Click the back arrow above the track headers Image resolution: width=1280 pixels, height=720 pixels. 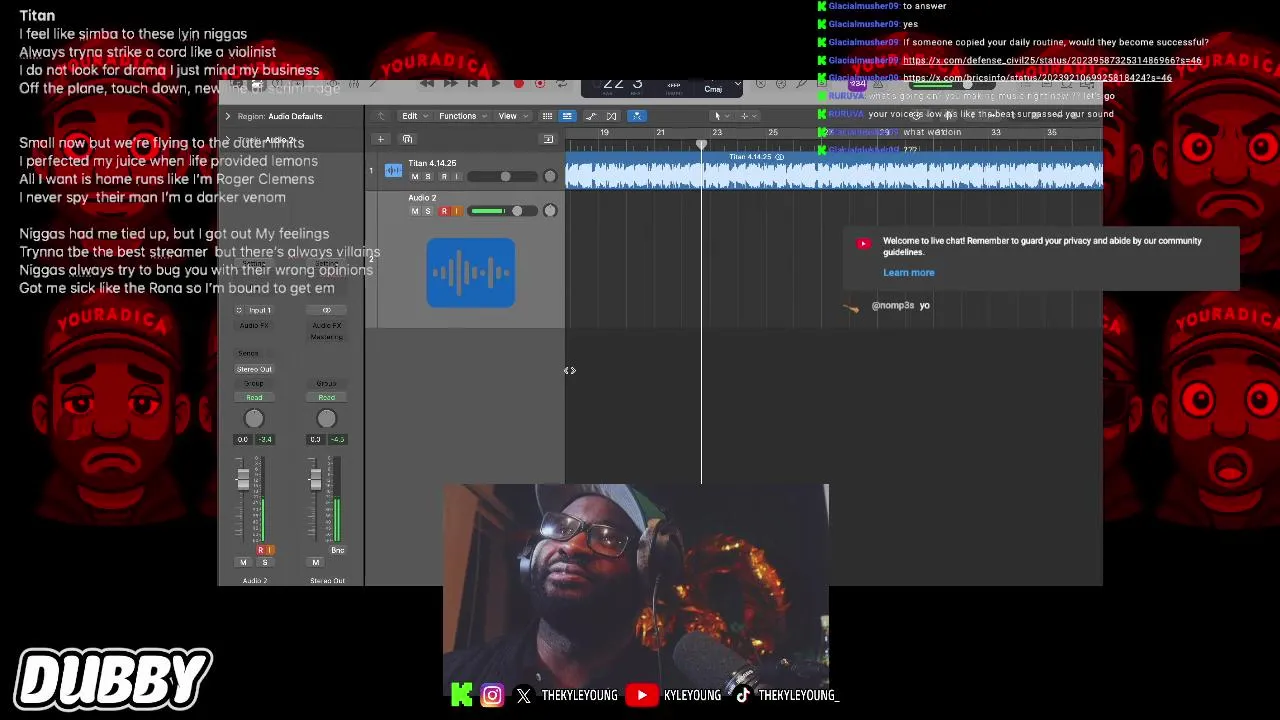click(x=380, y=116)
